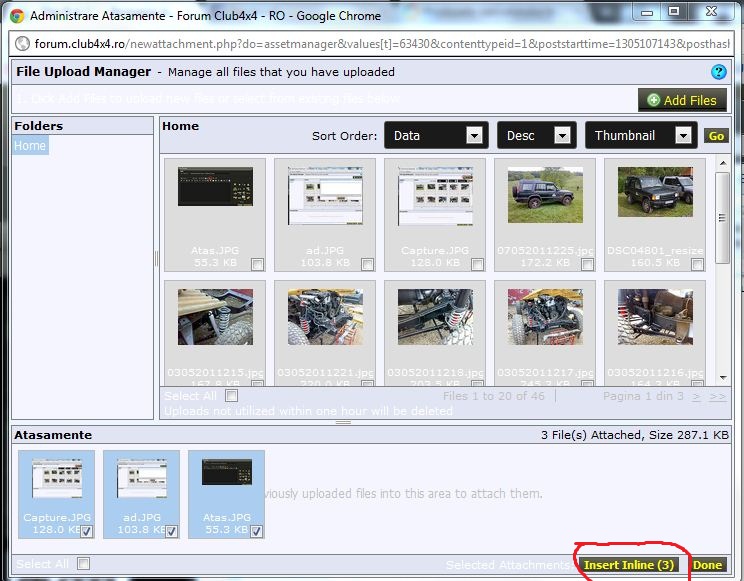Click the vertical splitter handle beside Folders
744x581 pixels.
tap(157, 258)
